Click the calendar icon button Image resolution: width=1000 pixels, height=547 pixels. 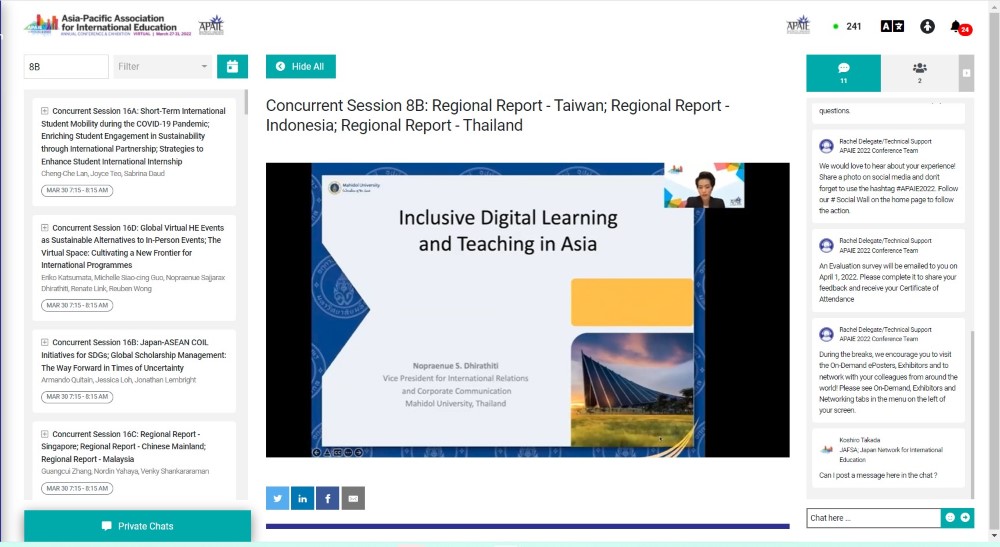[232, 67]
